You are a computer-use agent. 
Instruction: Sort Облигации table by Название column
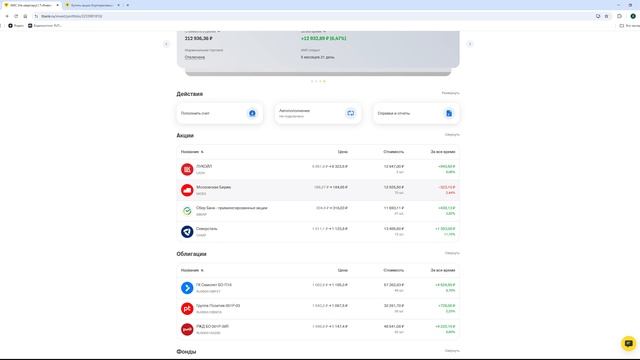coord(192,270)
